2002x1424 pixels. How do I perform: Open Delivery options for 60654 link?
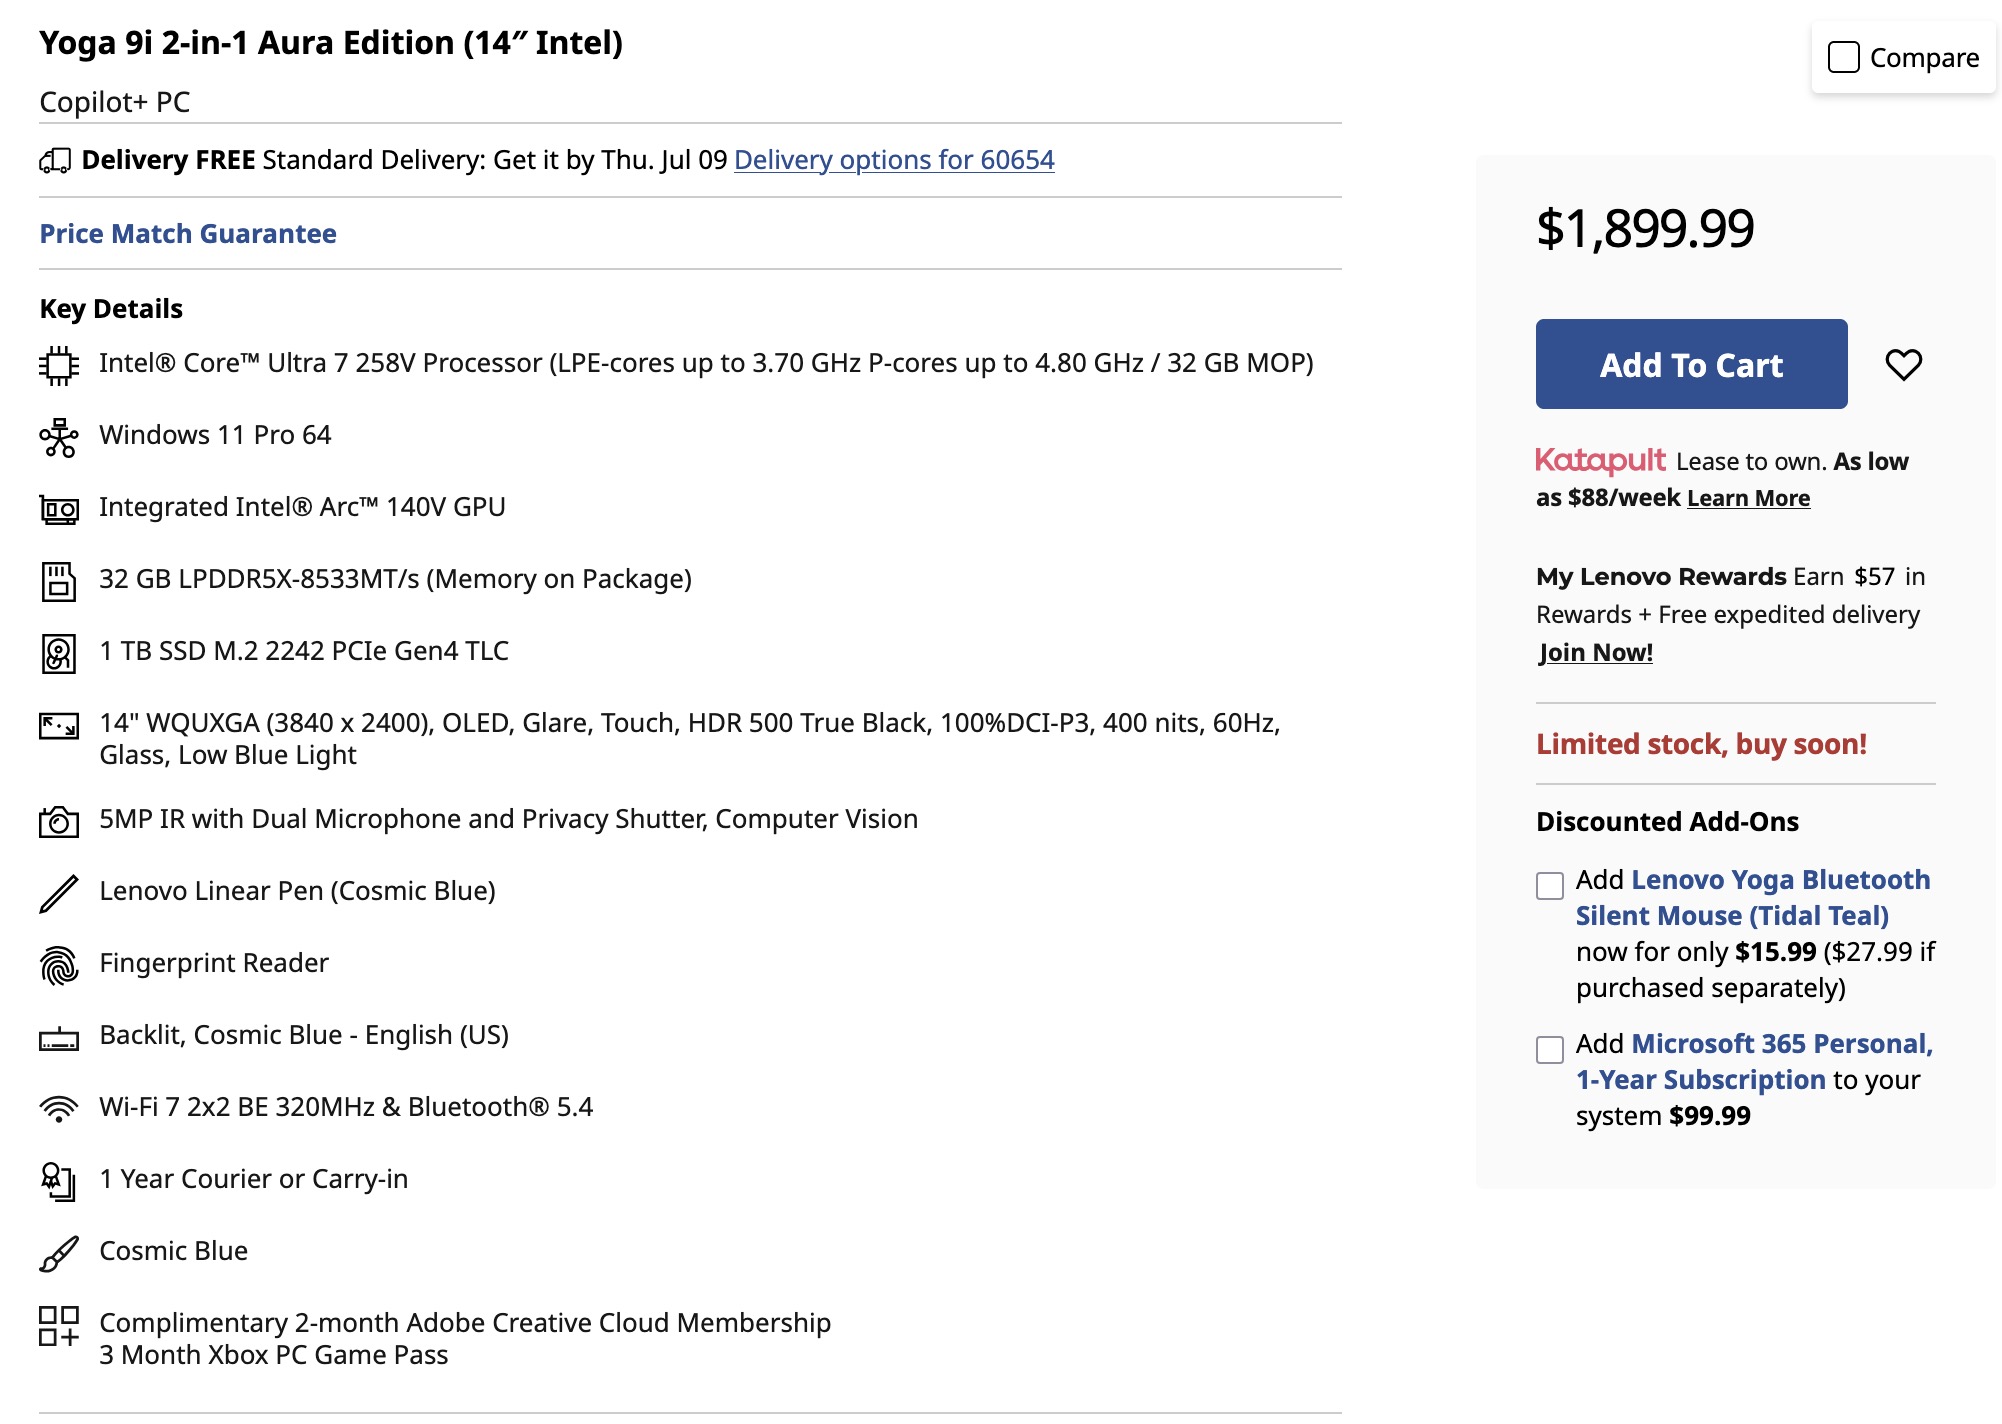click(x=894, y=160)
